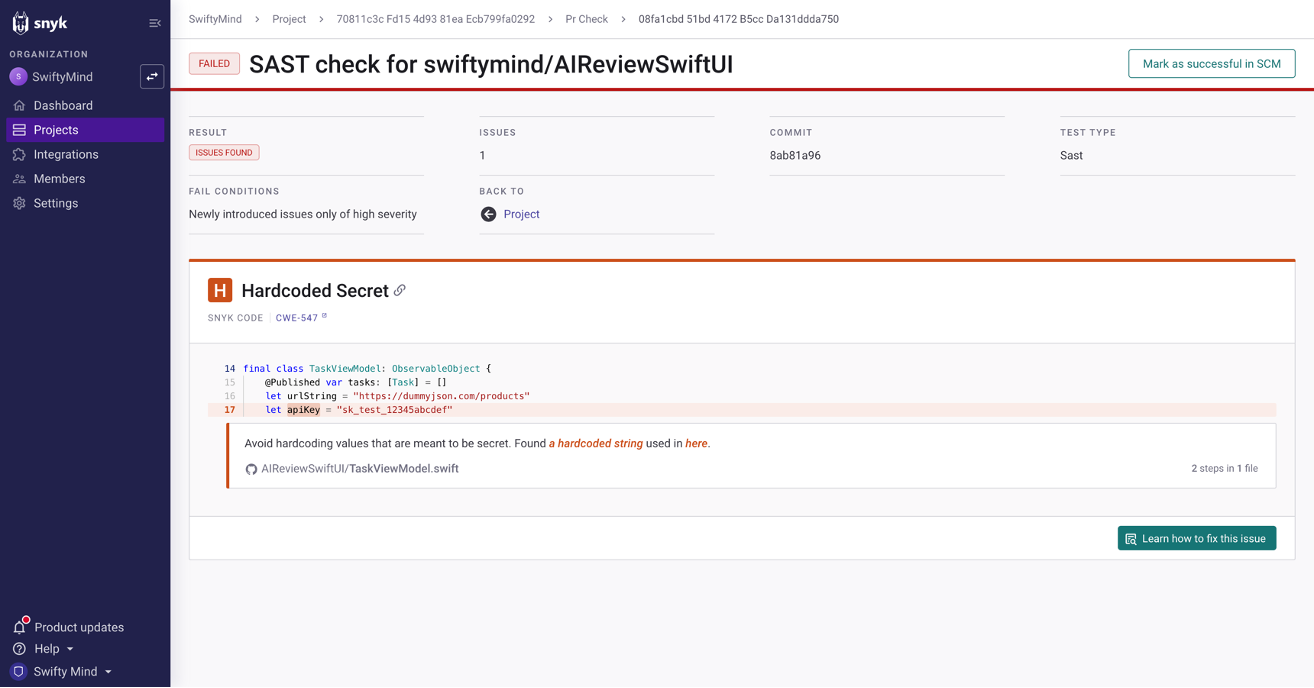Copy Hardcoded Secret permalink icon
The height and width of the screenshot is (688, 1314).
pos(399,290)
